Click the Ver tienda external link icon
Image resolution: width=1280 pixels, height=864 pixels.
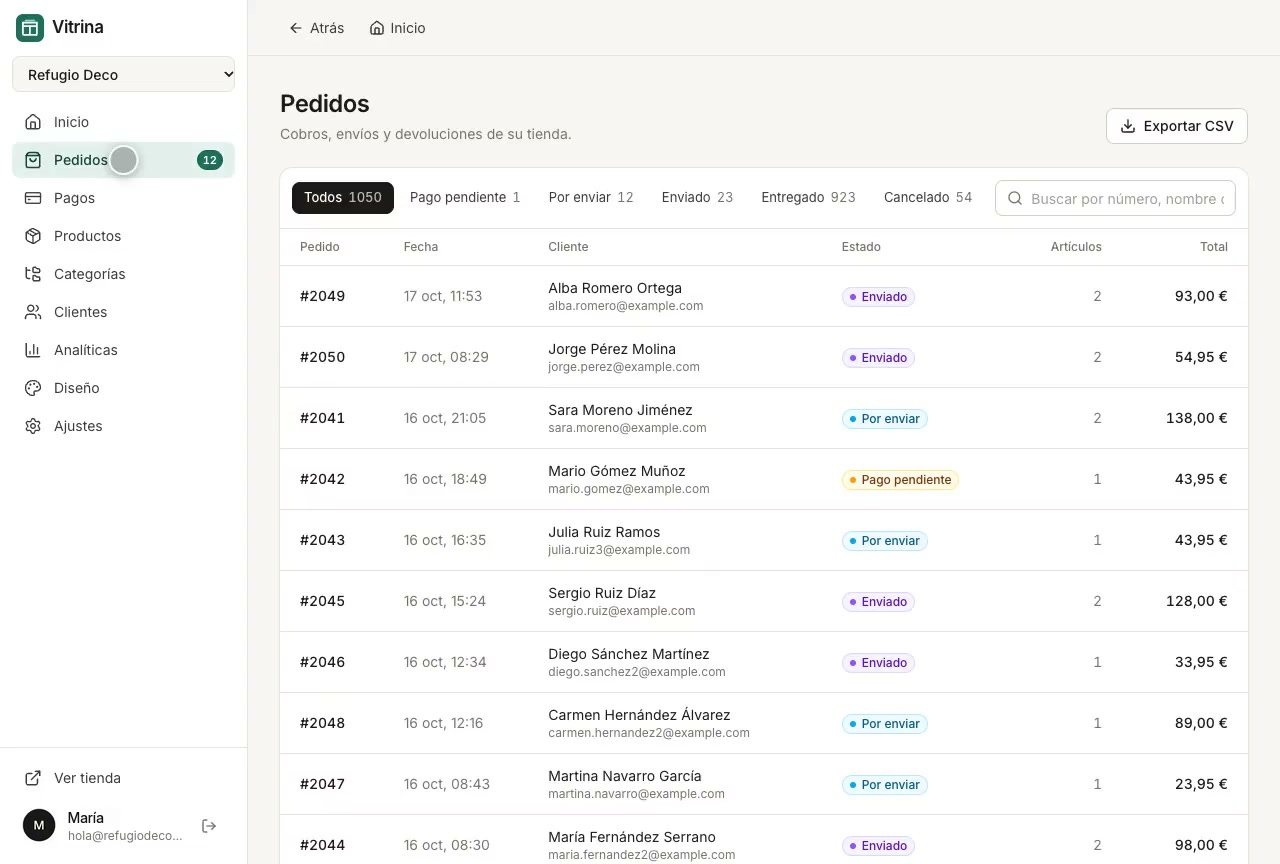pos(33,778)
